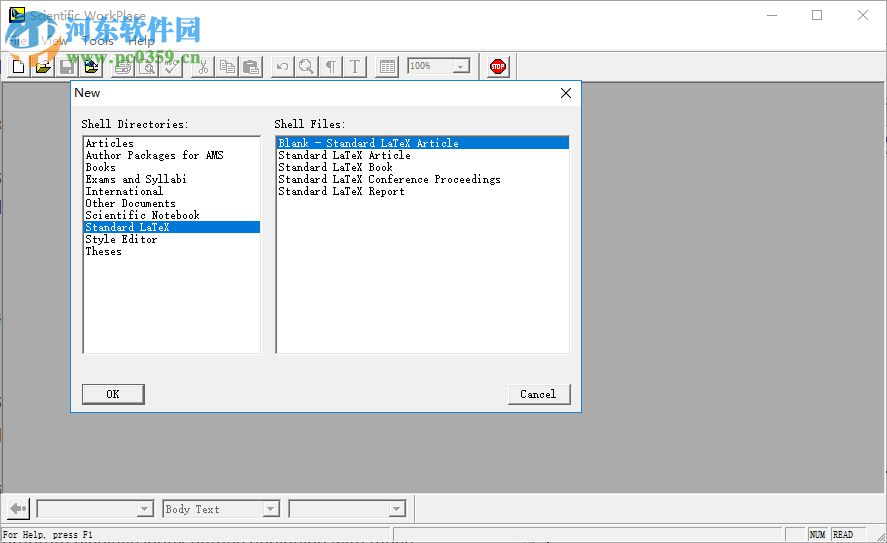Click the Save floppy disk icon

tap(67, 67)
